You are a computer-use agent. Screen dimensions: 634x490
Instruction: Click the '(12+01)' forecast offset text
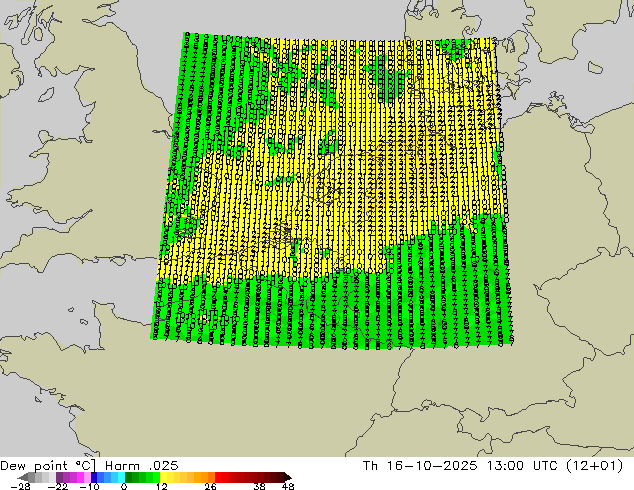pos(594,466)
